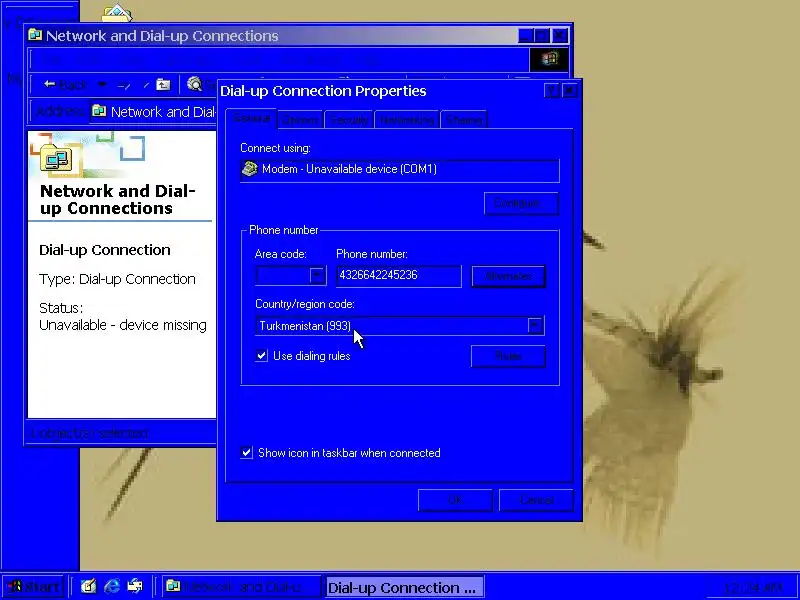
Task: Expand the Country/region code dropdown arrow
Action: pyautogui.click(x=534, y=326)
